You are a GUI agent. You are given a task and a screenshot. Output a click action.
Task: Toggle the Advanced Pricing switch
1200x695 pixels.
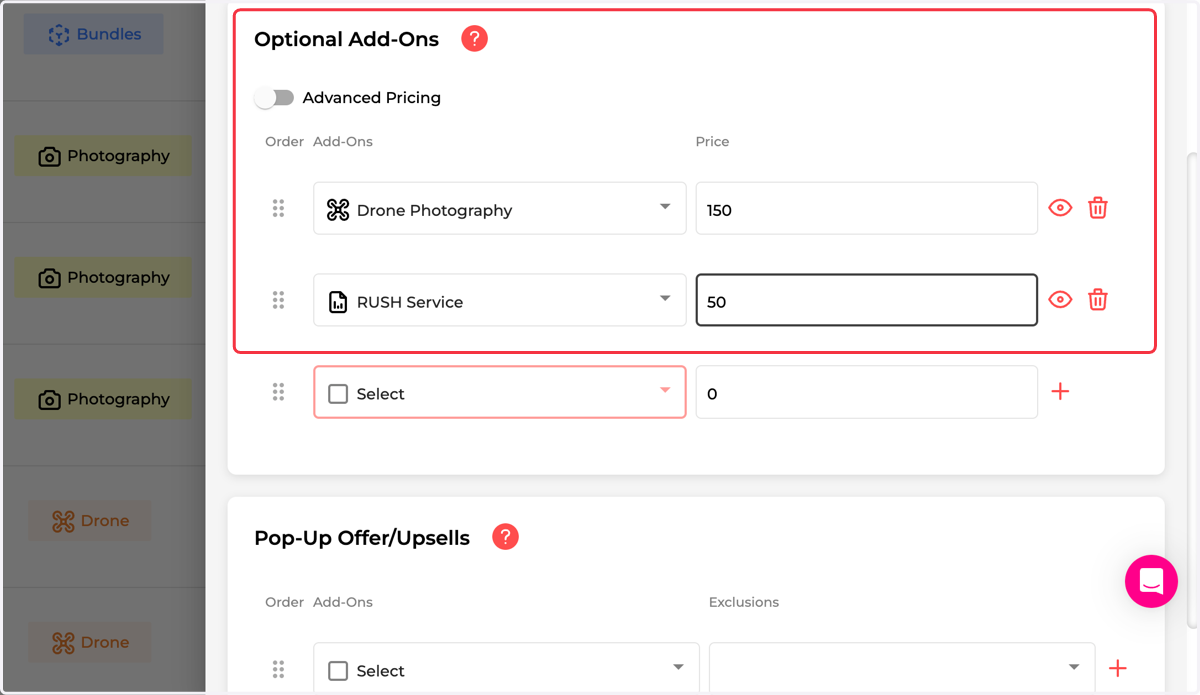(274, 97)
